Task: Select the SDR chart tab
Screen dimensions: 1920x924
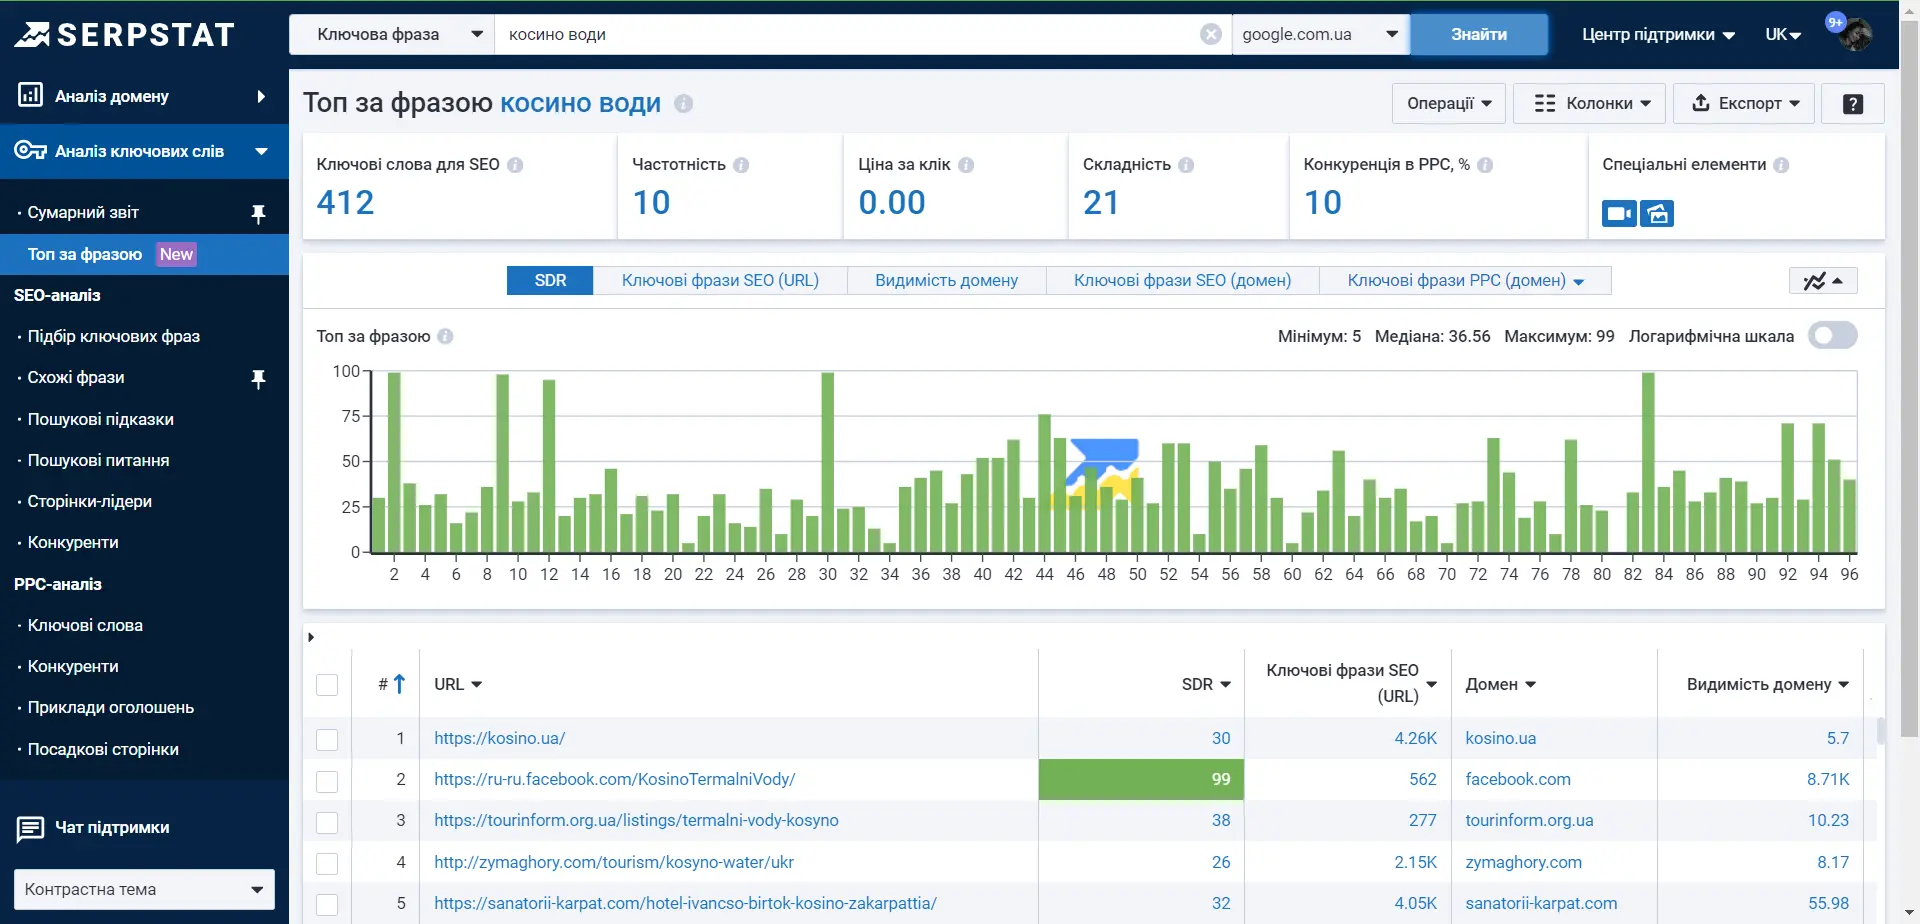Action: tap(550, 280)
